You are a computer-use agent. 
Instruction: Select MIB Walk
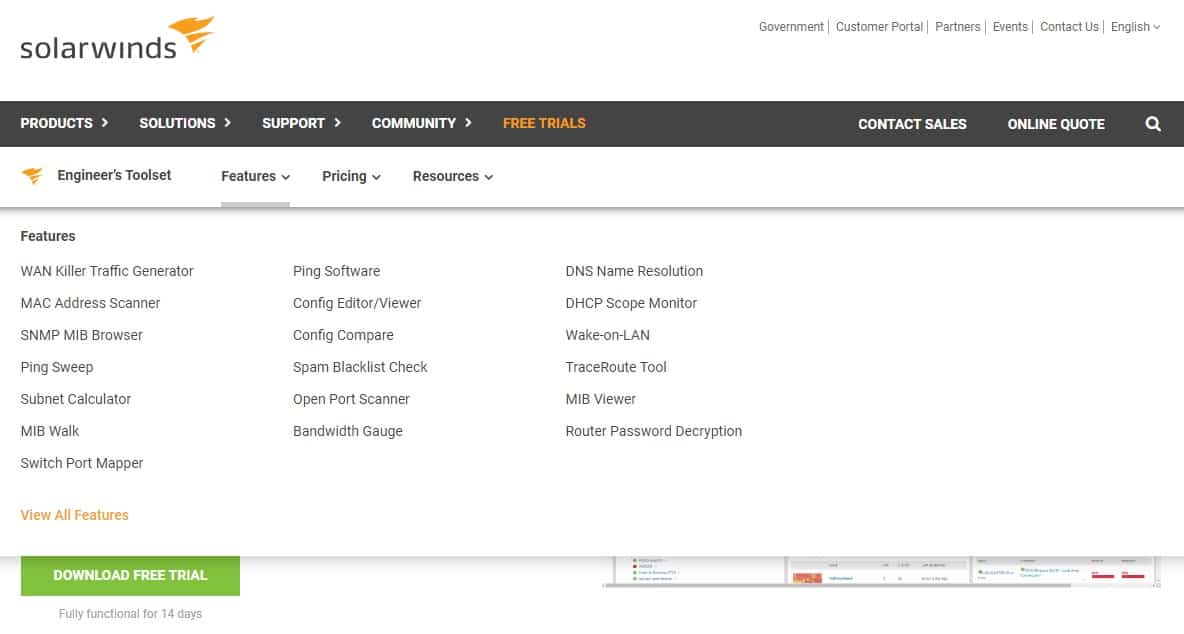[50, 431]
